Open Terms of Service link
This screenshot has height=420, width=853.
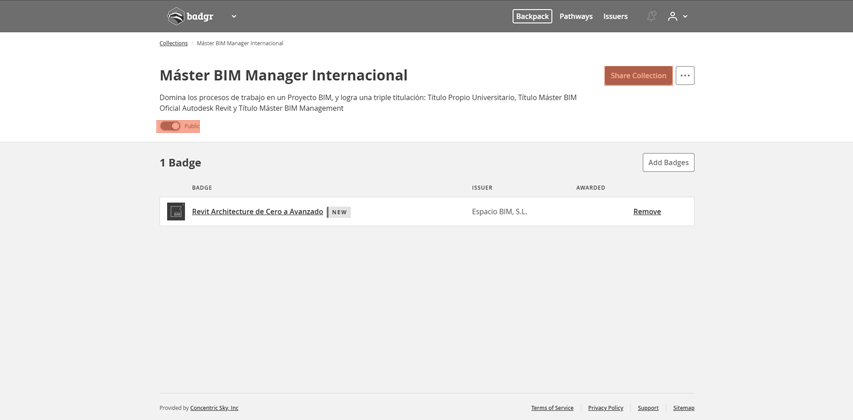tap(552, 408)
